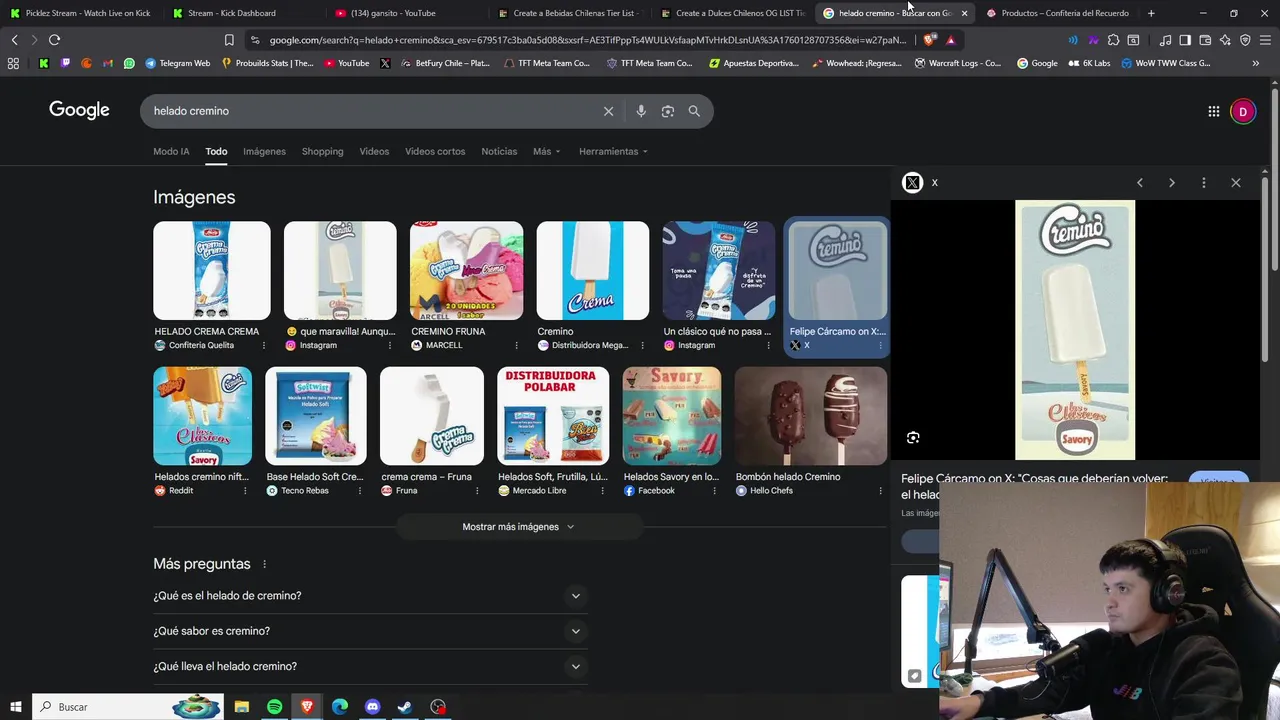Open the Google apps grid
The image size is (1280, 720).
1213,111
